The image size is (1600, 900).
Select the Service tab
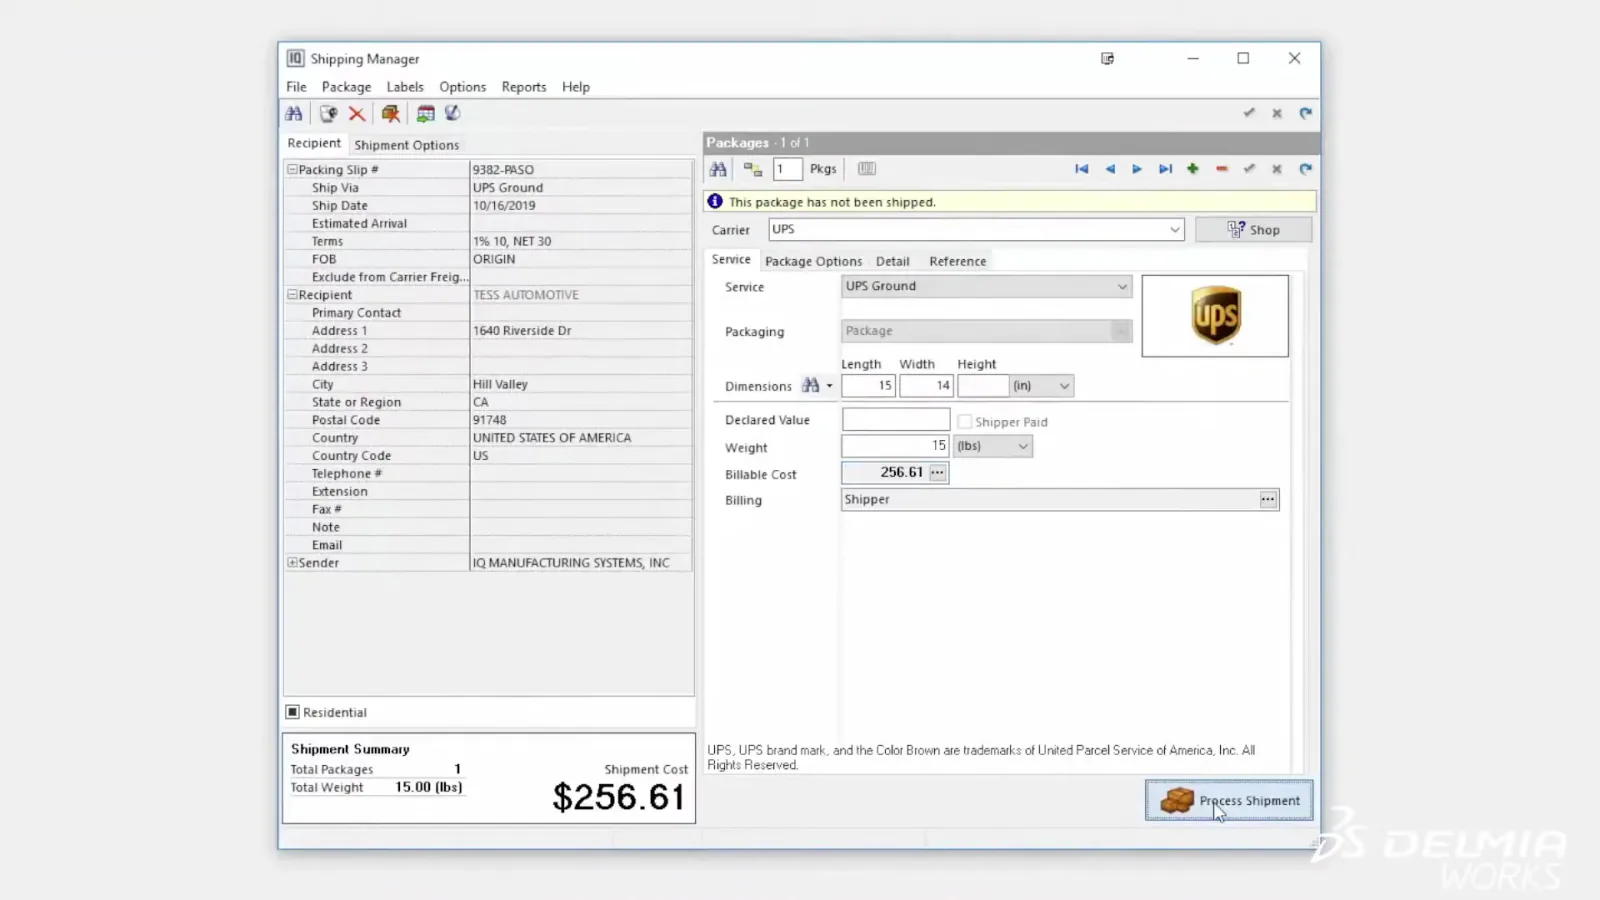coord(731,259)
